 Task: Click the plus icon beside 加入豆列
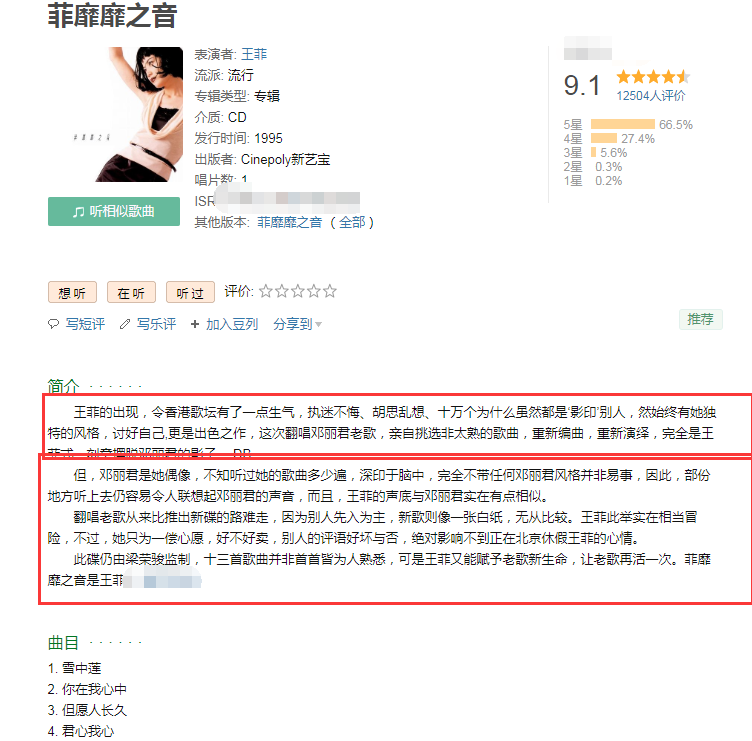[x=195, y=324]
